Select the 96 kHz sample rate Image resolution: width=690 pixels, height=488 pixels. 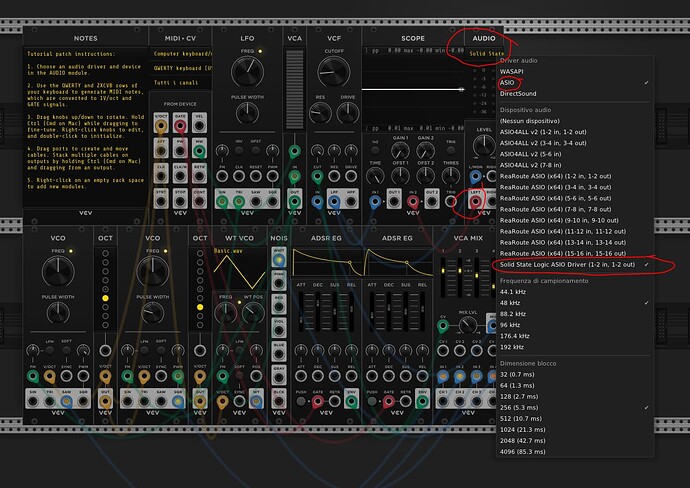tap(574, 325)
